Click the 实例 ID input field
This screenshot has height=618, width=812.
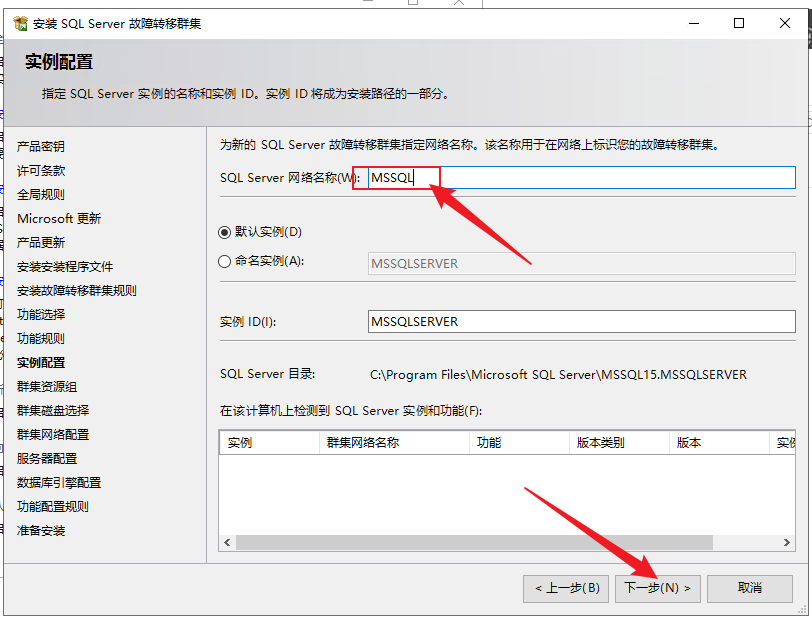(x=582, y=322)
